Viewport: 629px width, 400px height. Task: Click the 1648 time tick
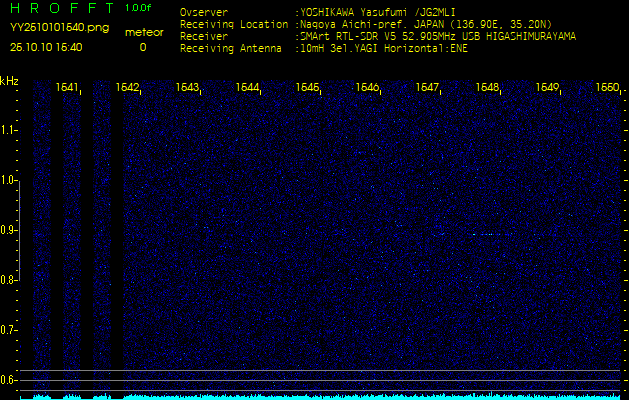click(487, 88)
